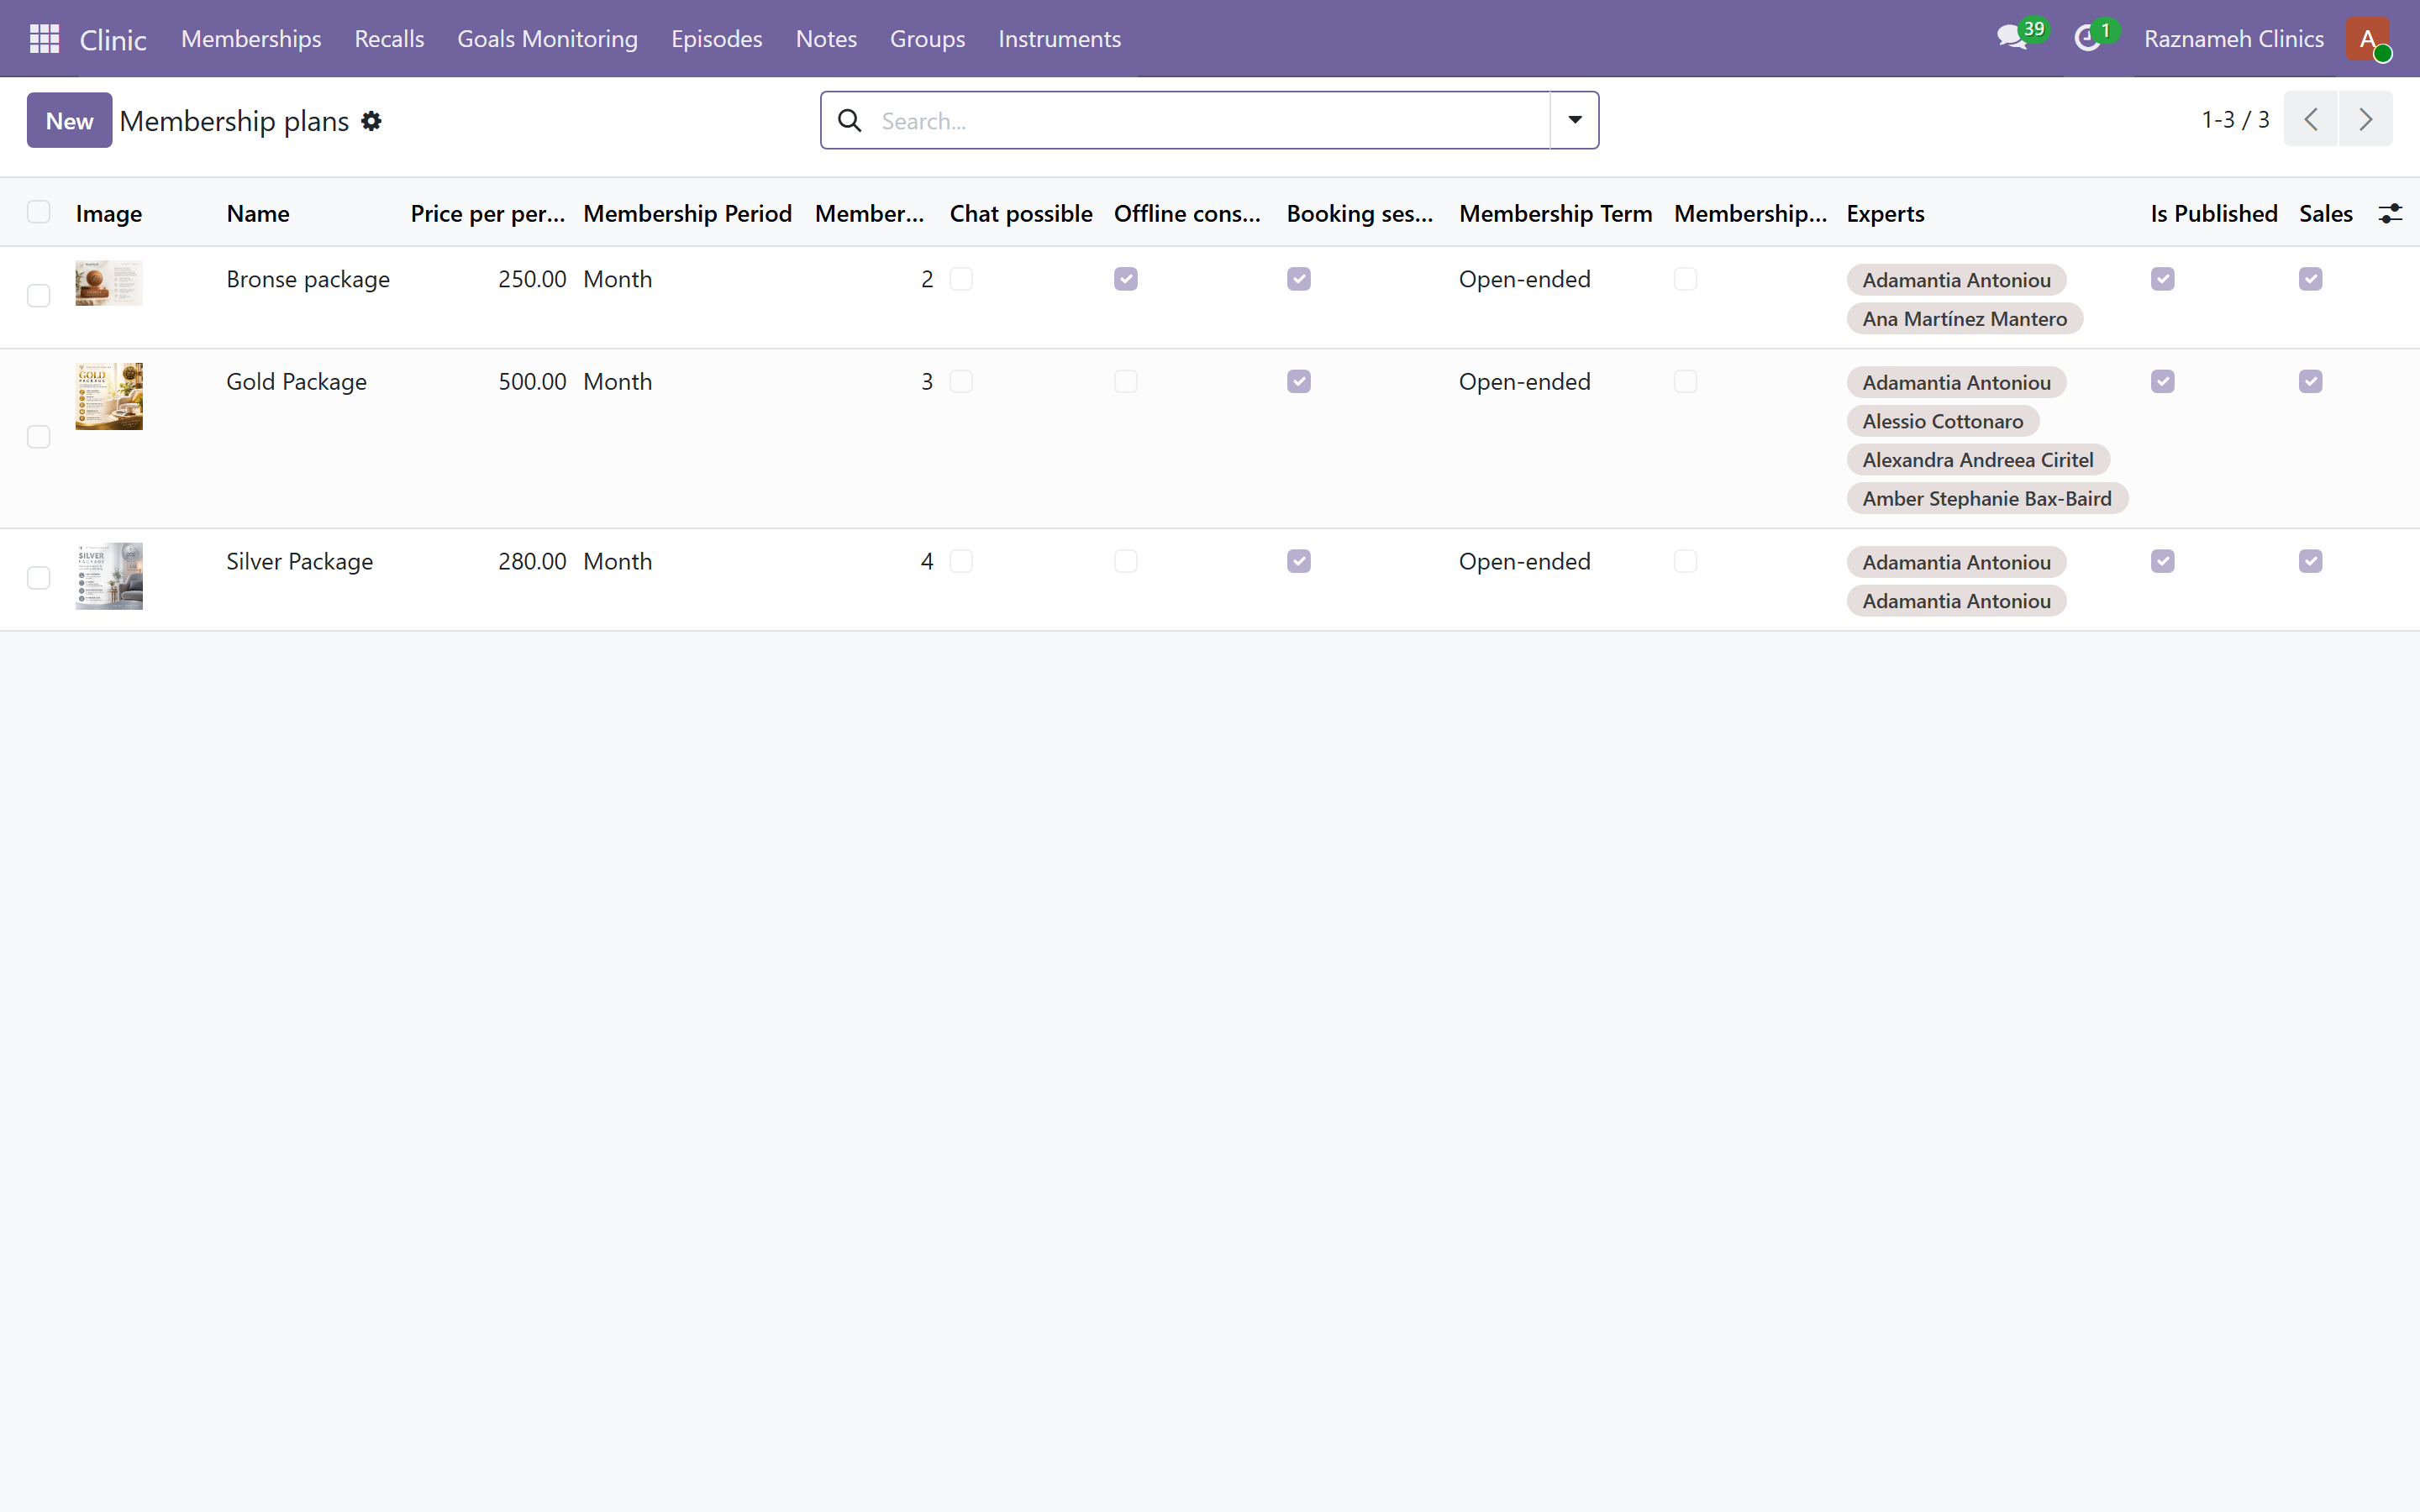This screenshot has width=2420, height=1512.
Task: Click the Amber Stephanie Bax-Baird tag
Action: (1986, 499)
